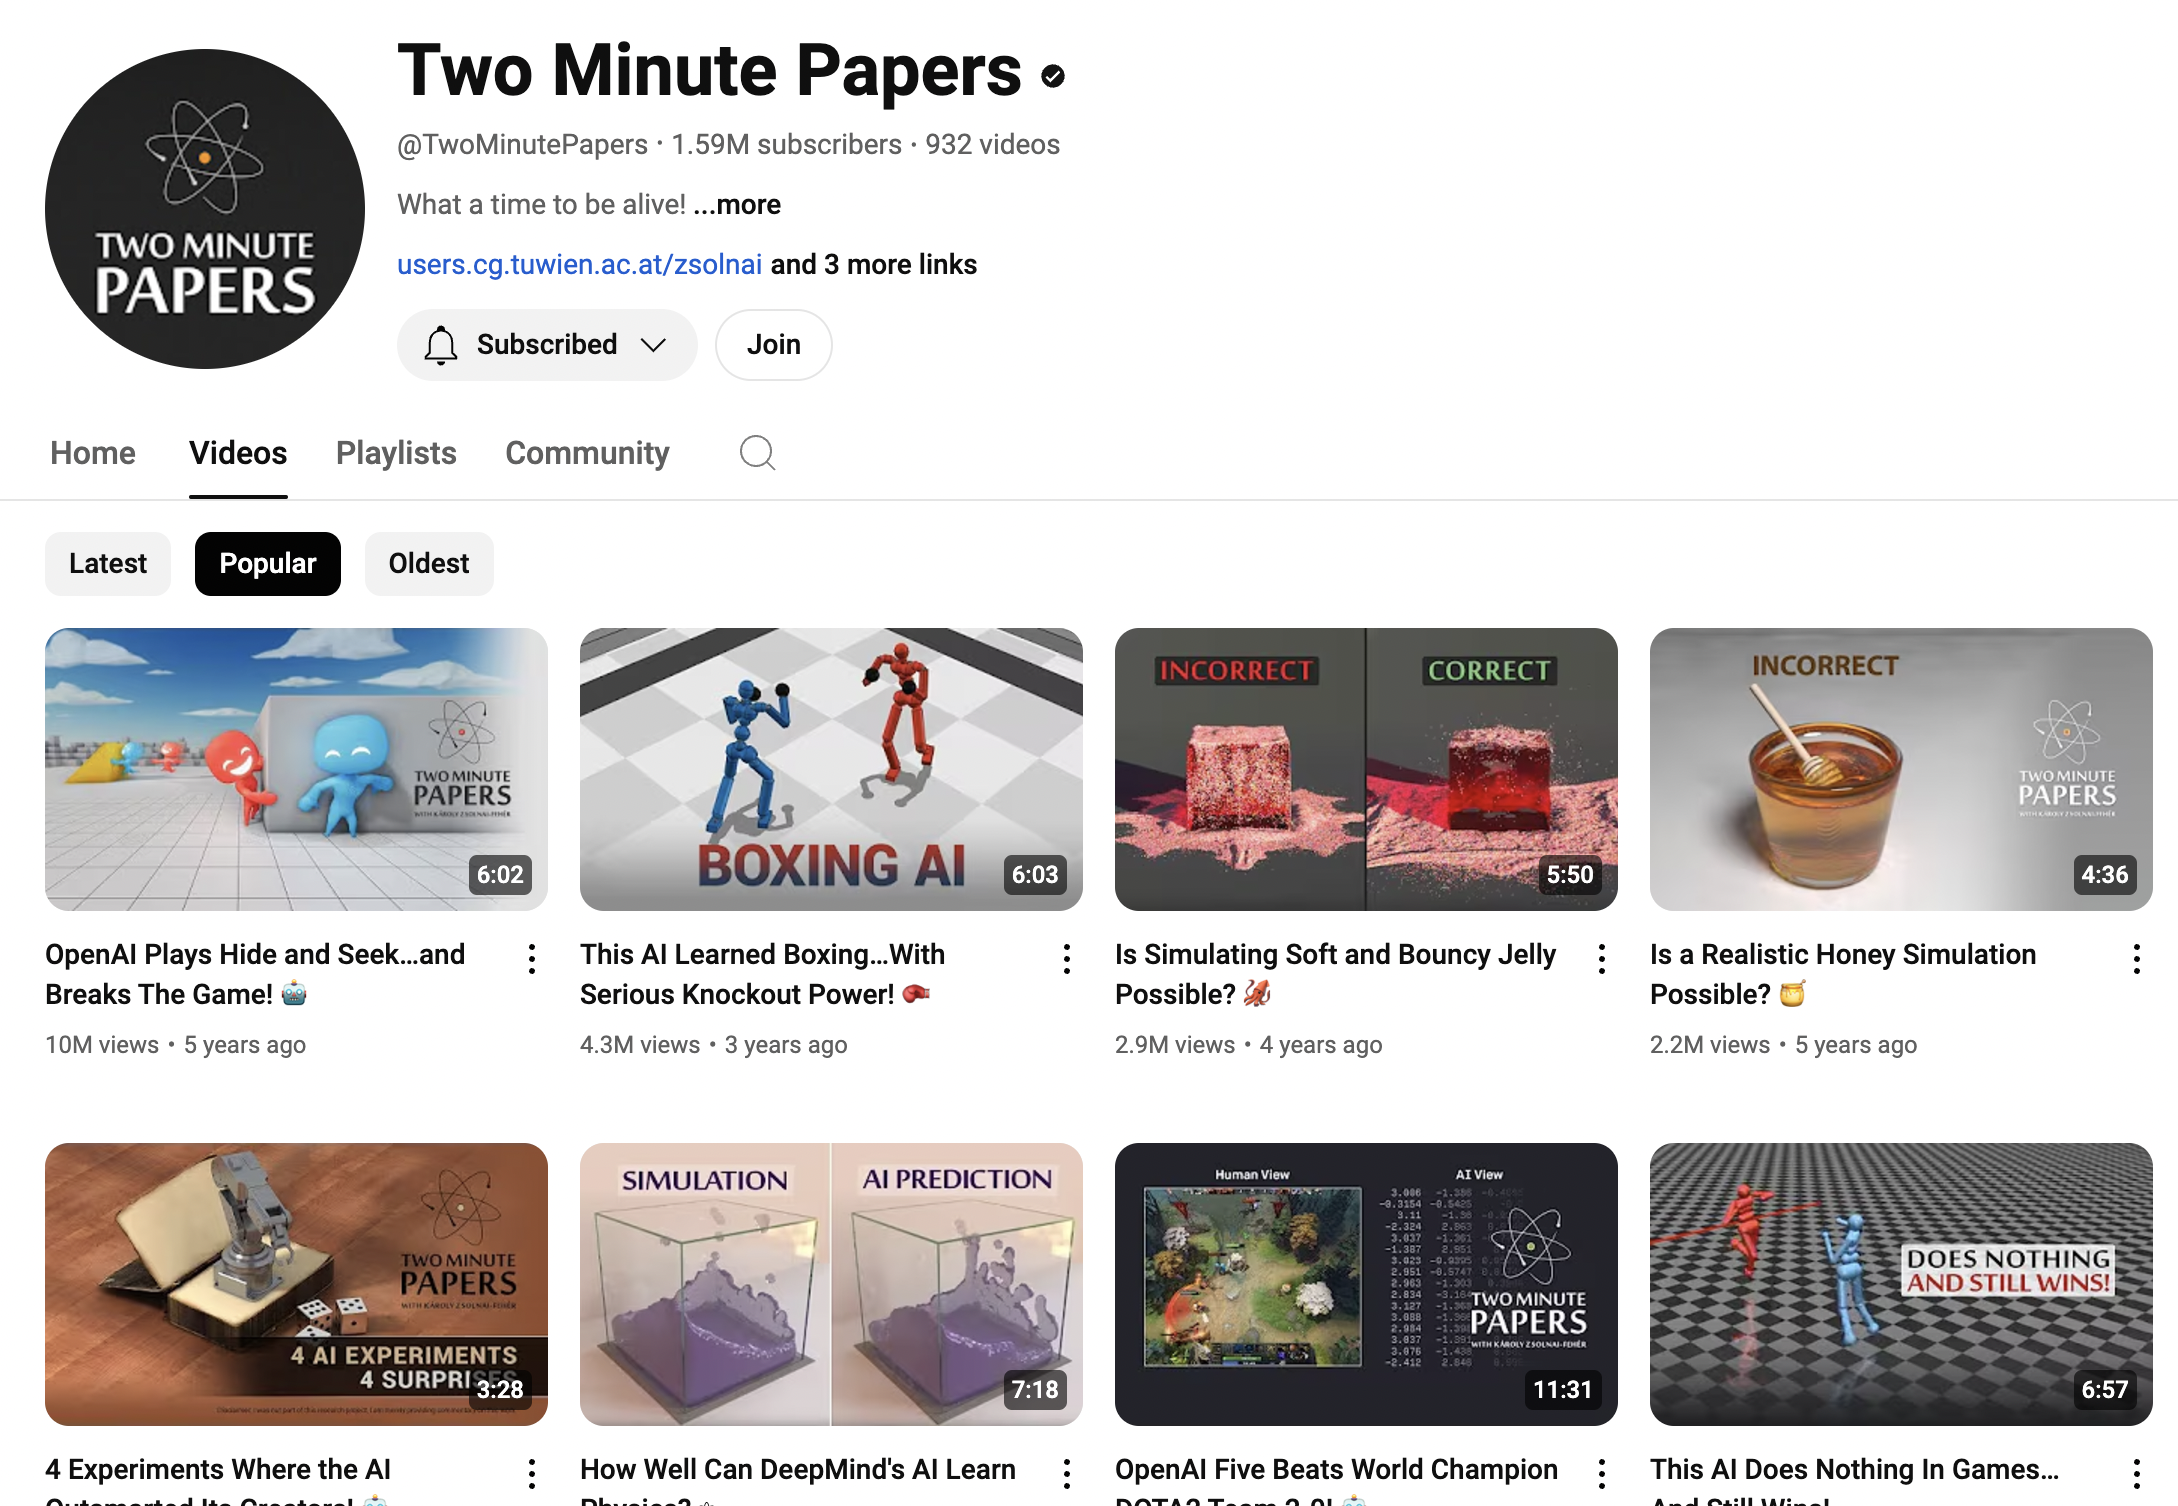Open 'Is Simulating Soft and Bouncy Jelly Possible?' title

pos(1335,974)
